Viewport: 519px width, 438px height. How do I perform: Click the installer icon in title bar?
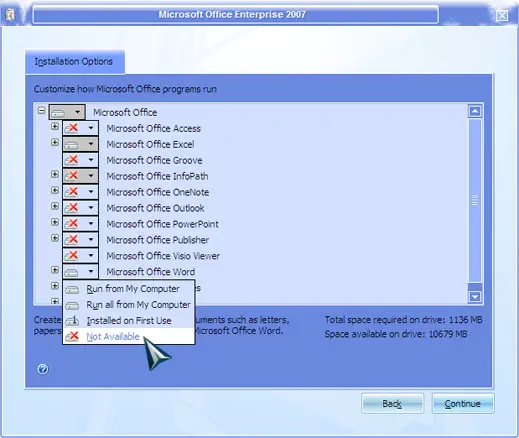pos(10,15)
